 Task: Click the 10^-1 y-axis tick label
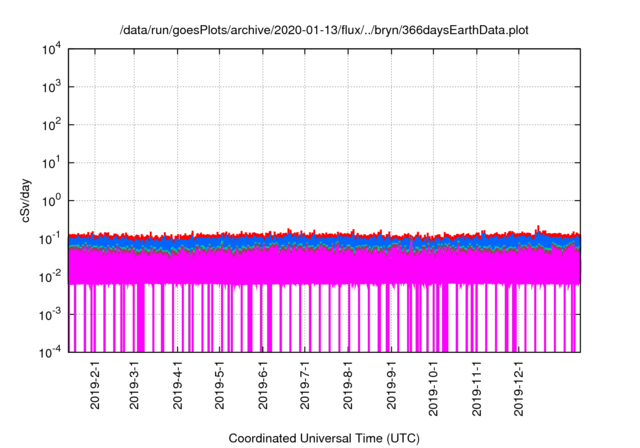point(50,239)
